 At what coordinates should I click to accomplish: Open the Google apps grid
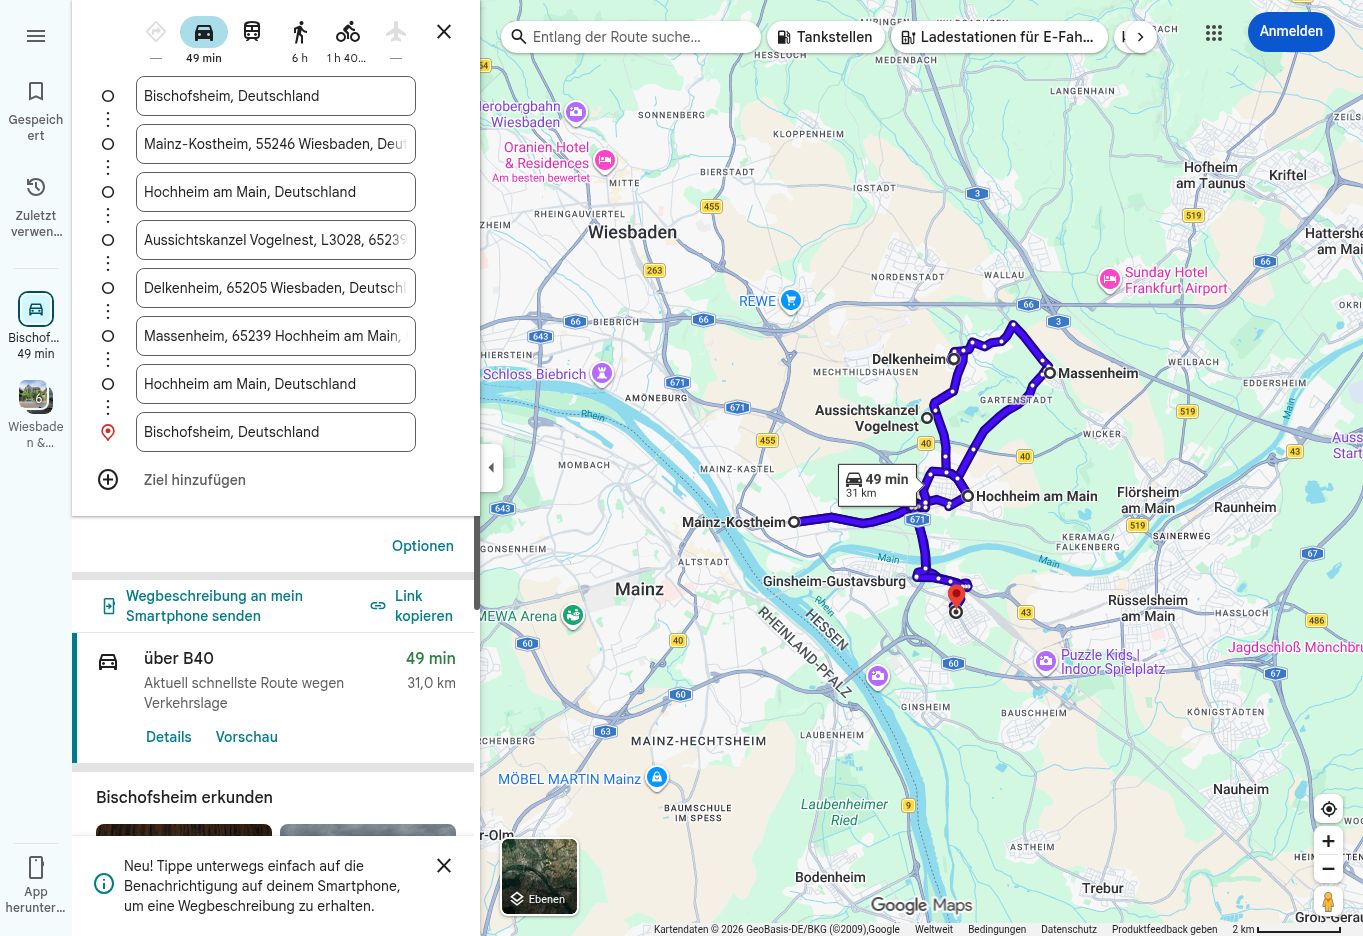pyautogui.click(x=1214, y=33)
